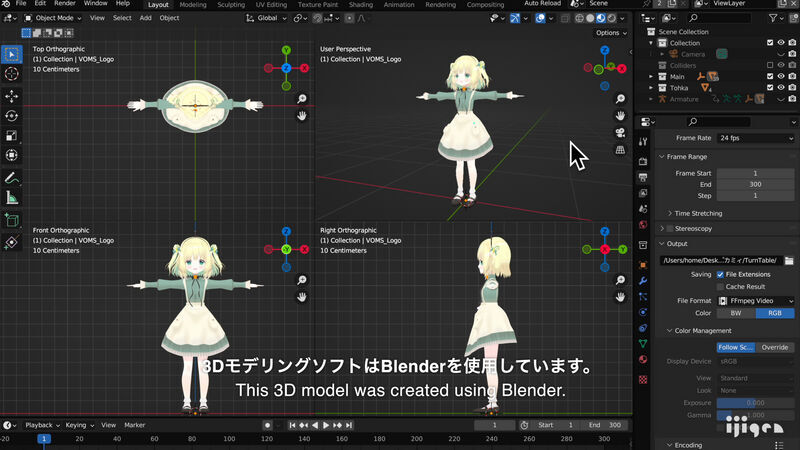Uncheck the File Extensions checkbox
Image resolution: width=800 pixels, height=450 pixels.
(x=720, y=274)
